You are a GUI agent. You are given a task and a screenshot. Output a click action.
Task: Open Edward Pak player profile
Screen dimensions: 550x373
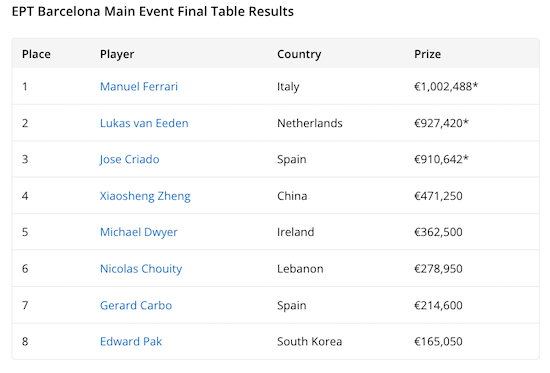click(131, 341)
